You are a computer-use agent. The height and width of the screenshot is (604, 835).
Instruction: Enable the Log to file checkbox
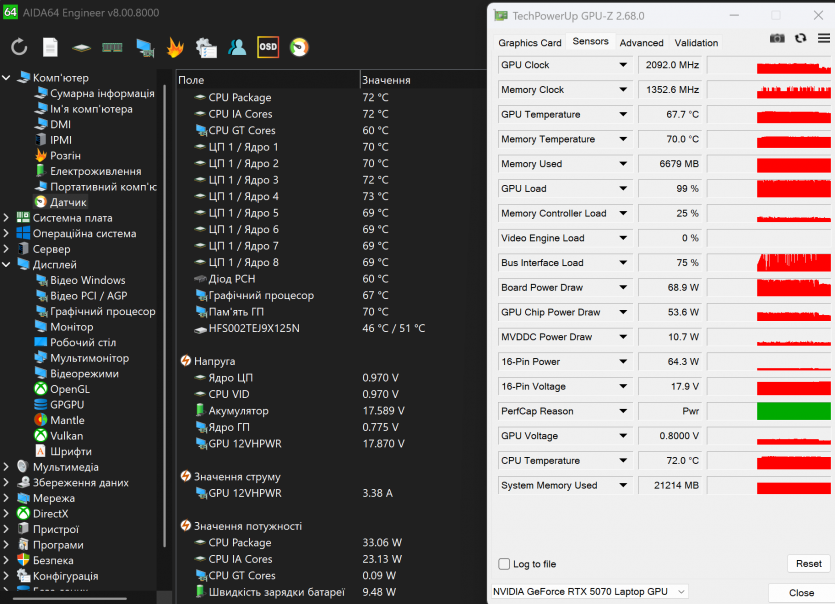tap(505, 564)
